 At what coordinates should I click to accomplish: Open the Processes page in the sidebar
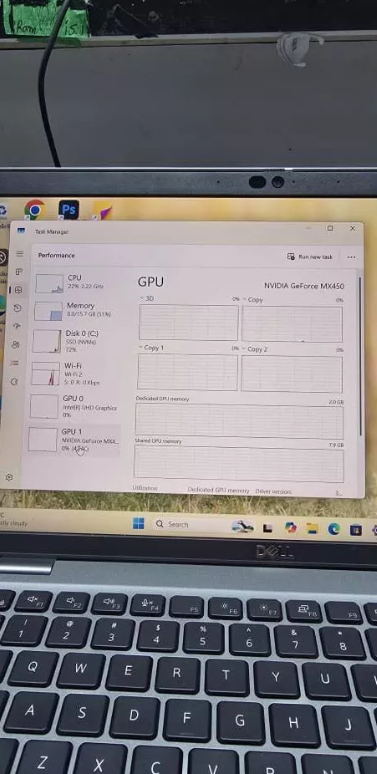coord(19,272)
